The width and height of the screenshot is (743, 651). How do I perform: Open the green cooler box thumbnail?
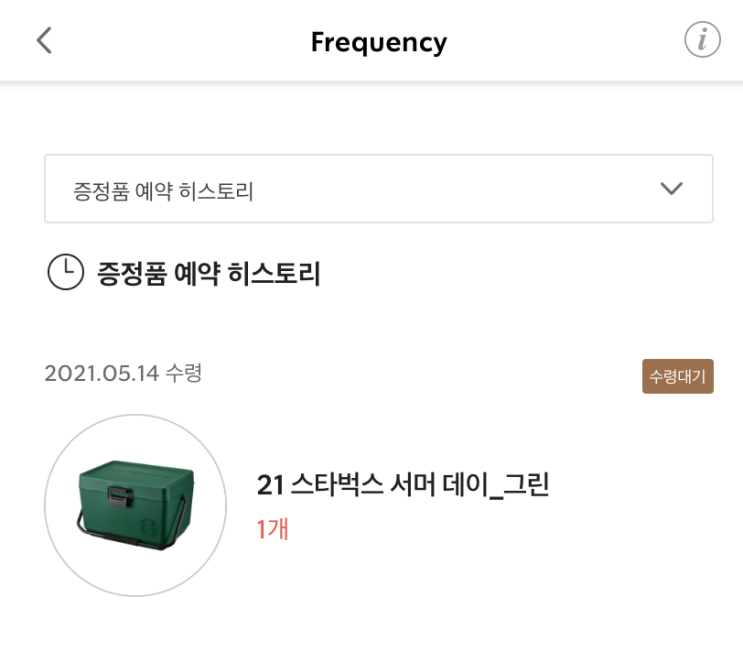point(136,505)
